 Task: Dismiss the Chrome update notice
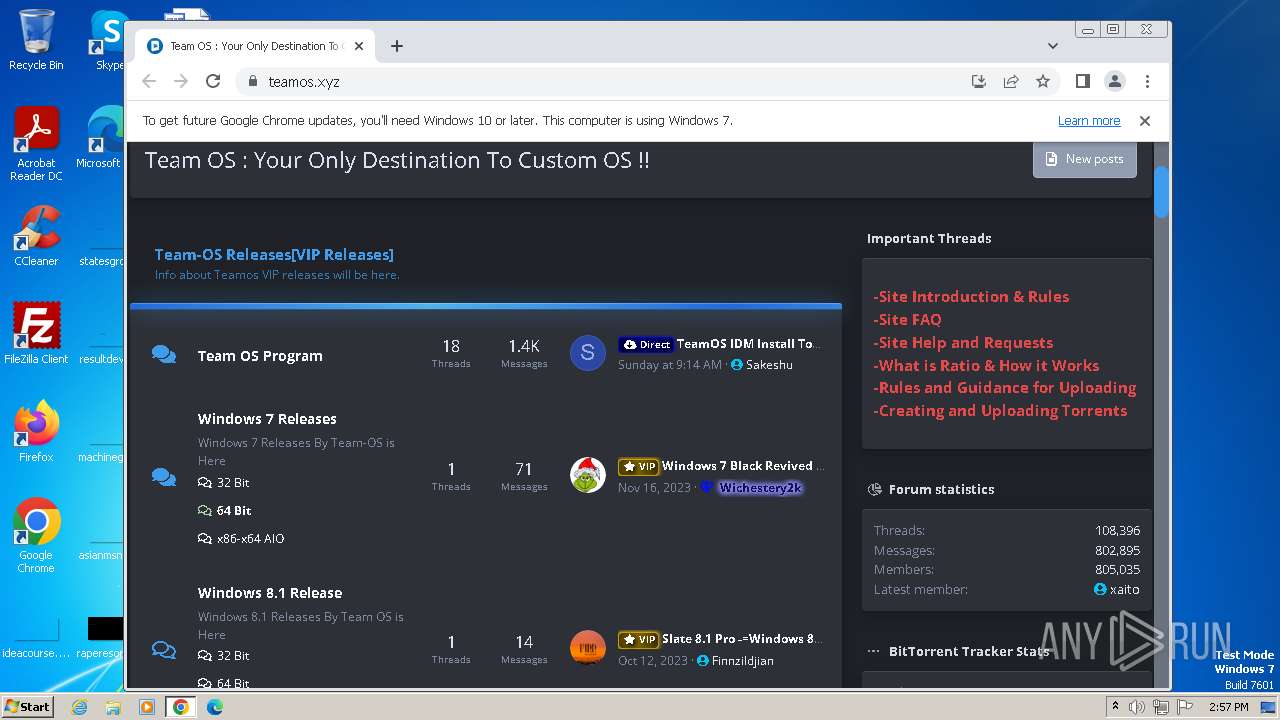tap(1145, 121)
